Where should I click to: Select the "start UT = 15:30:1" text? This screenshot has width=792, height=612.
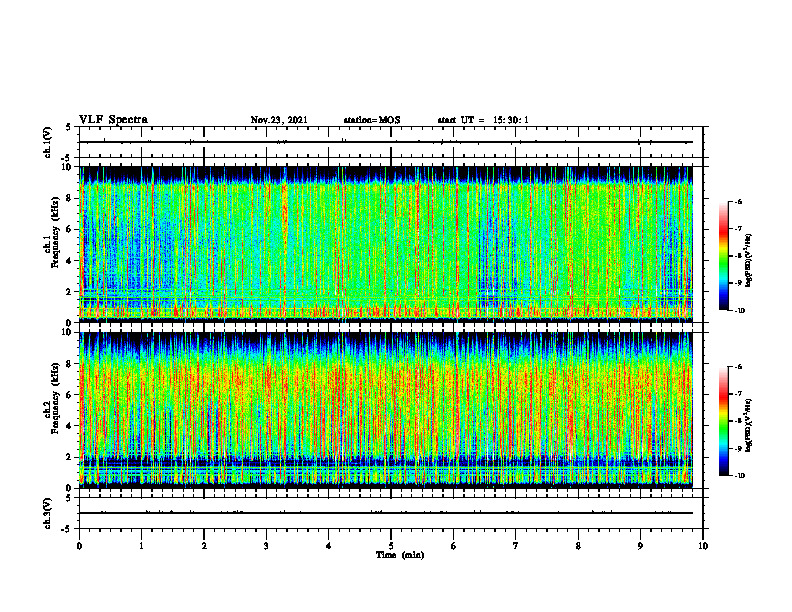pos(482,120)
